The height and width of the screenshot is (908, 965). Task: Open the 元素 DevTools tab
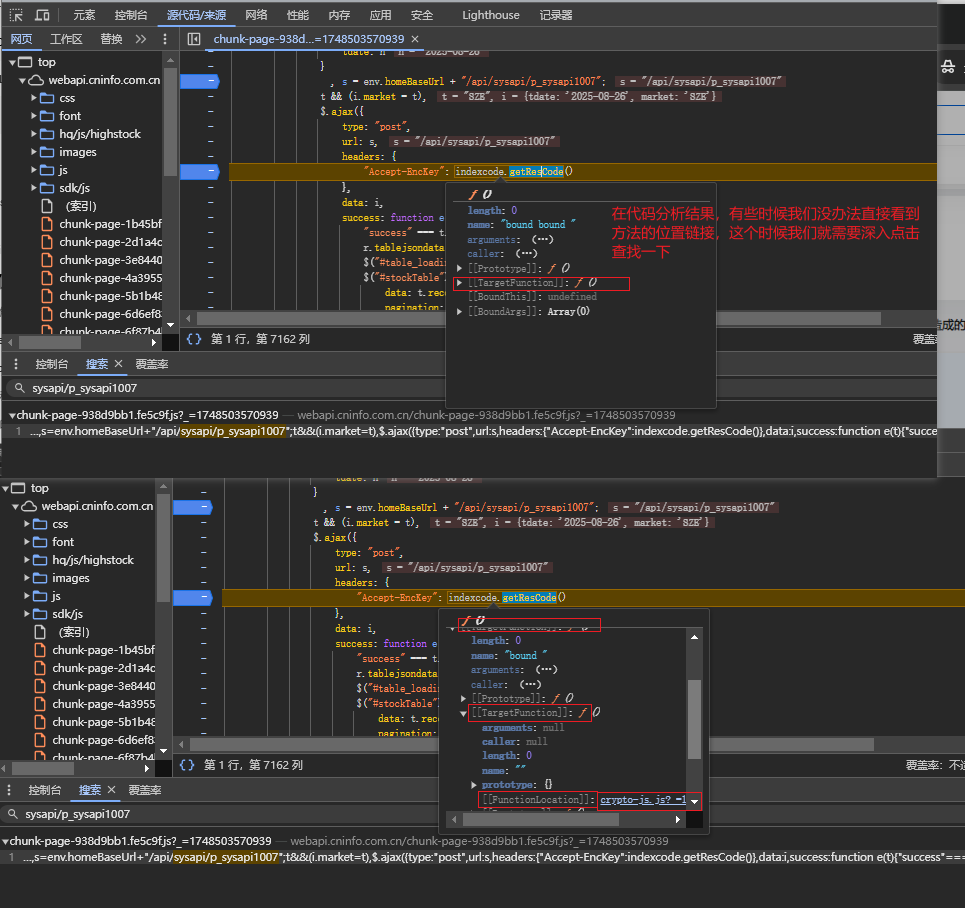point(84,15)
